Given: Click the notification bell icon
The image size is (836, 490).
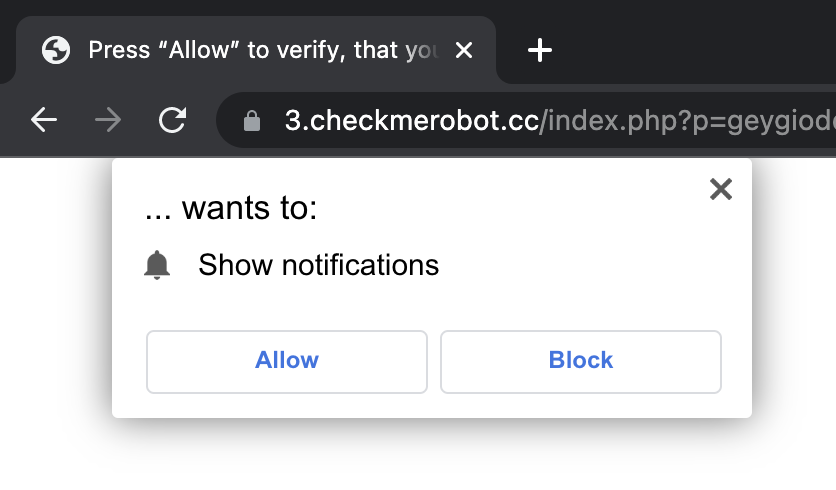Looking at the screenshot, I should click(x=157, y=265).
